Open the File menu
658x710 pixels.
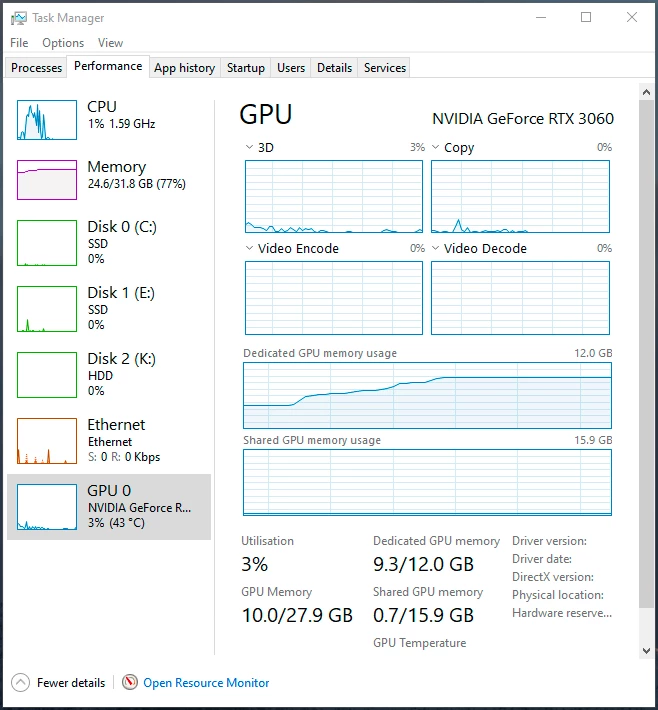click(x=19, y=43)
